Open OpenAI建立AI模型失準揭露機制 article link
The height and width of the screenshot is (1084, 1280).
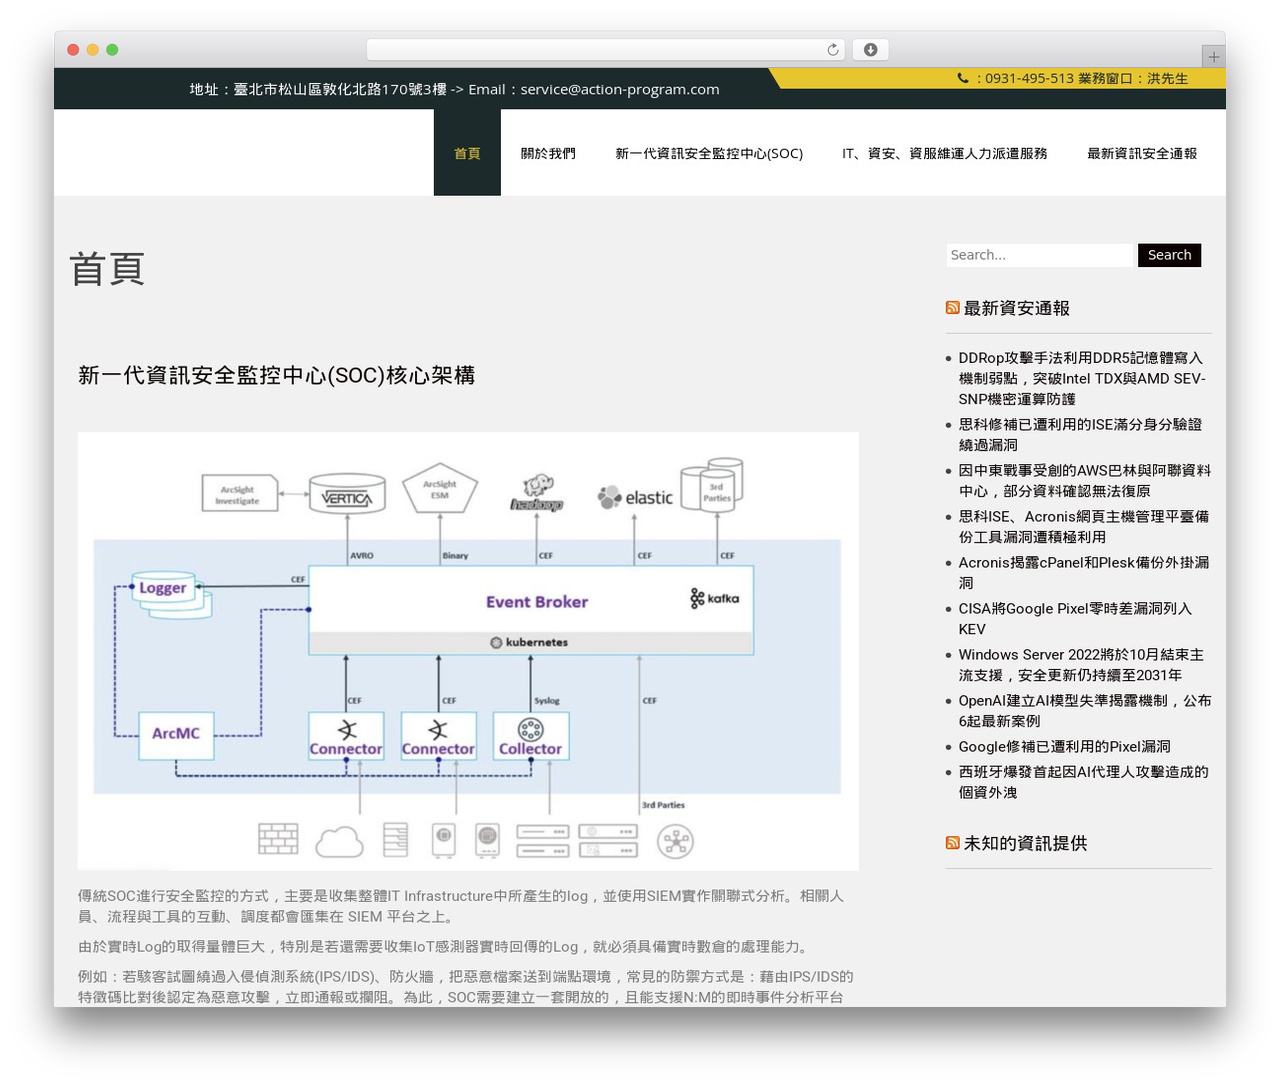pos(1085,711)
